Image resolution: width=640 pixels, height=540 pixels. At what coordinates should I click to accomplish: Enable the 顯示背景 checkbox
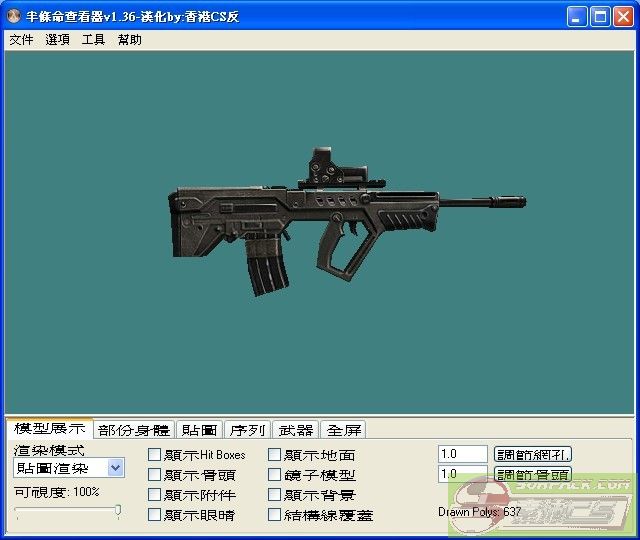pyautogui.click(x=274, y=495)
